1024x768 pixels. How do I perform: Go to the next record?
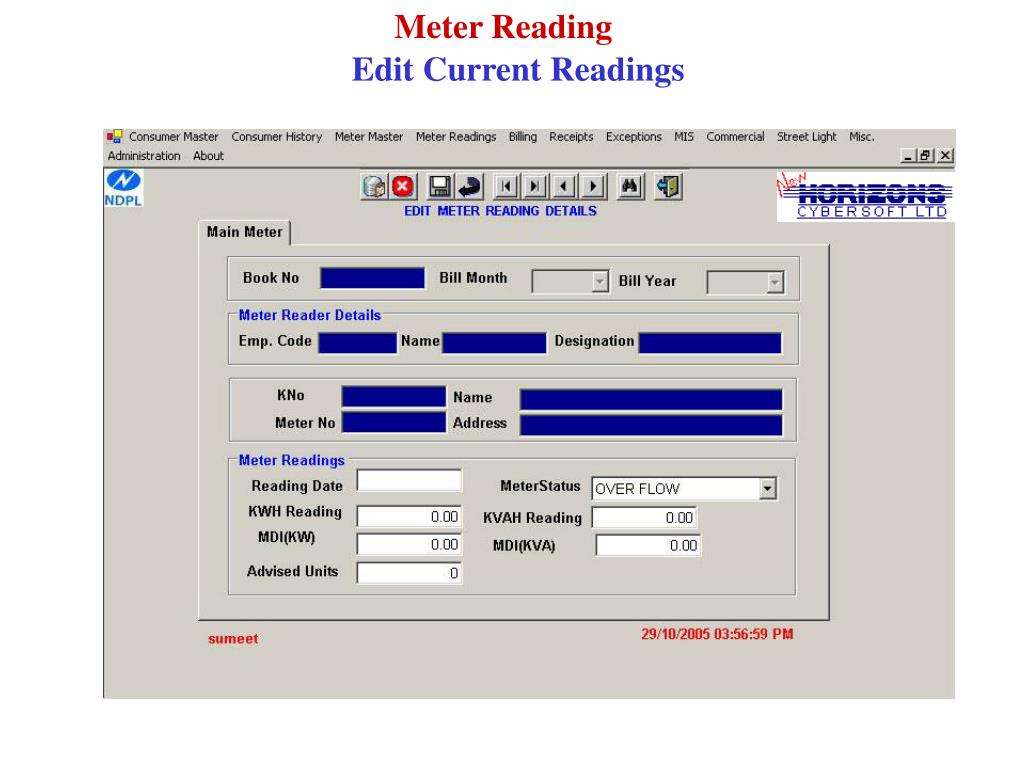[x=593, y=187]
